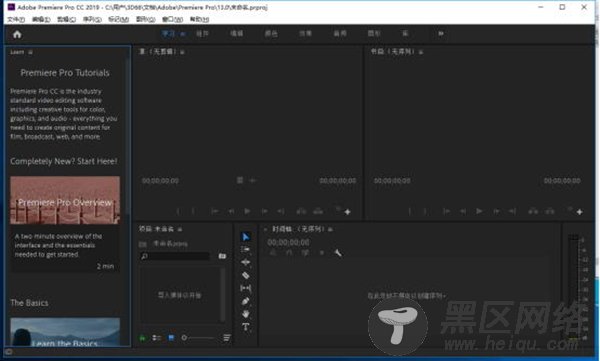Open the 帮助(H) menu
The height and width of the screenshot is (361, 600).
click(199, 19)
